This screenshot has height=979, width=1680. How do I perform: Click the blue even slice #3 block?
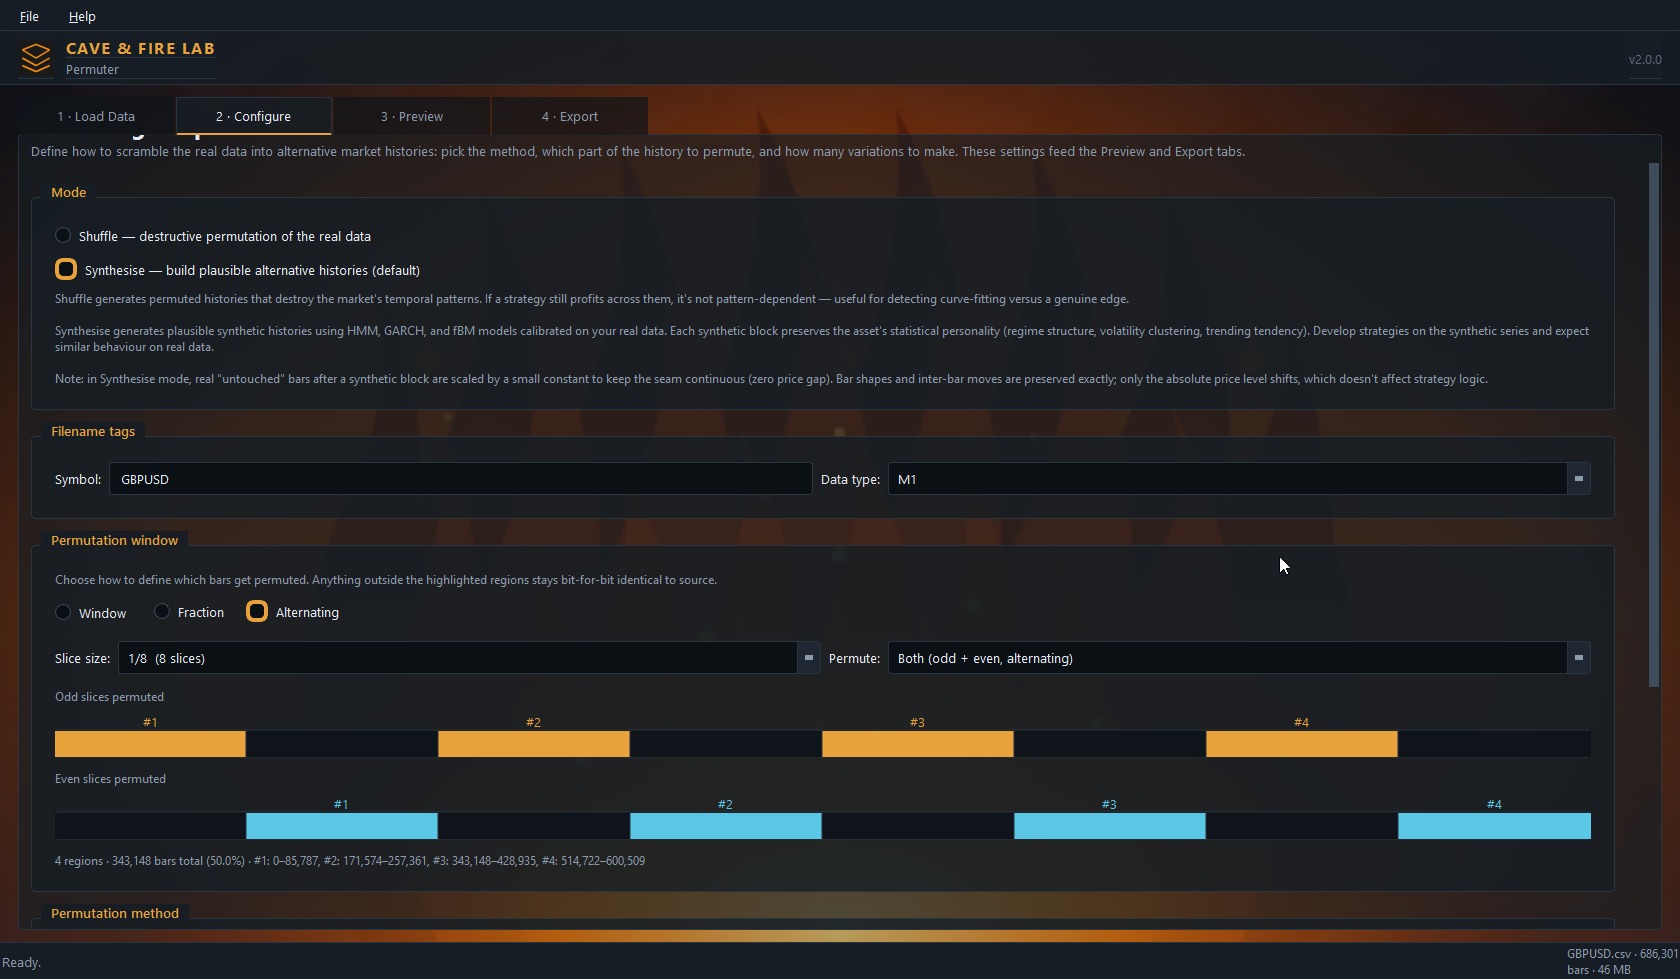tap(1110, 826)
